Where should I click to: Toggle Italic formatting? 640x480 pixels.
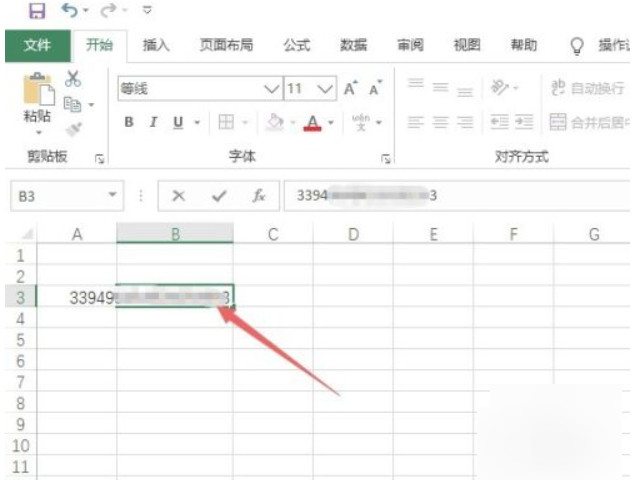pos(153,122)
